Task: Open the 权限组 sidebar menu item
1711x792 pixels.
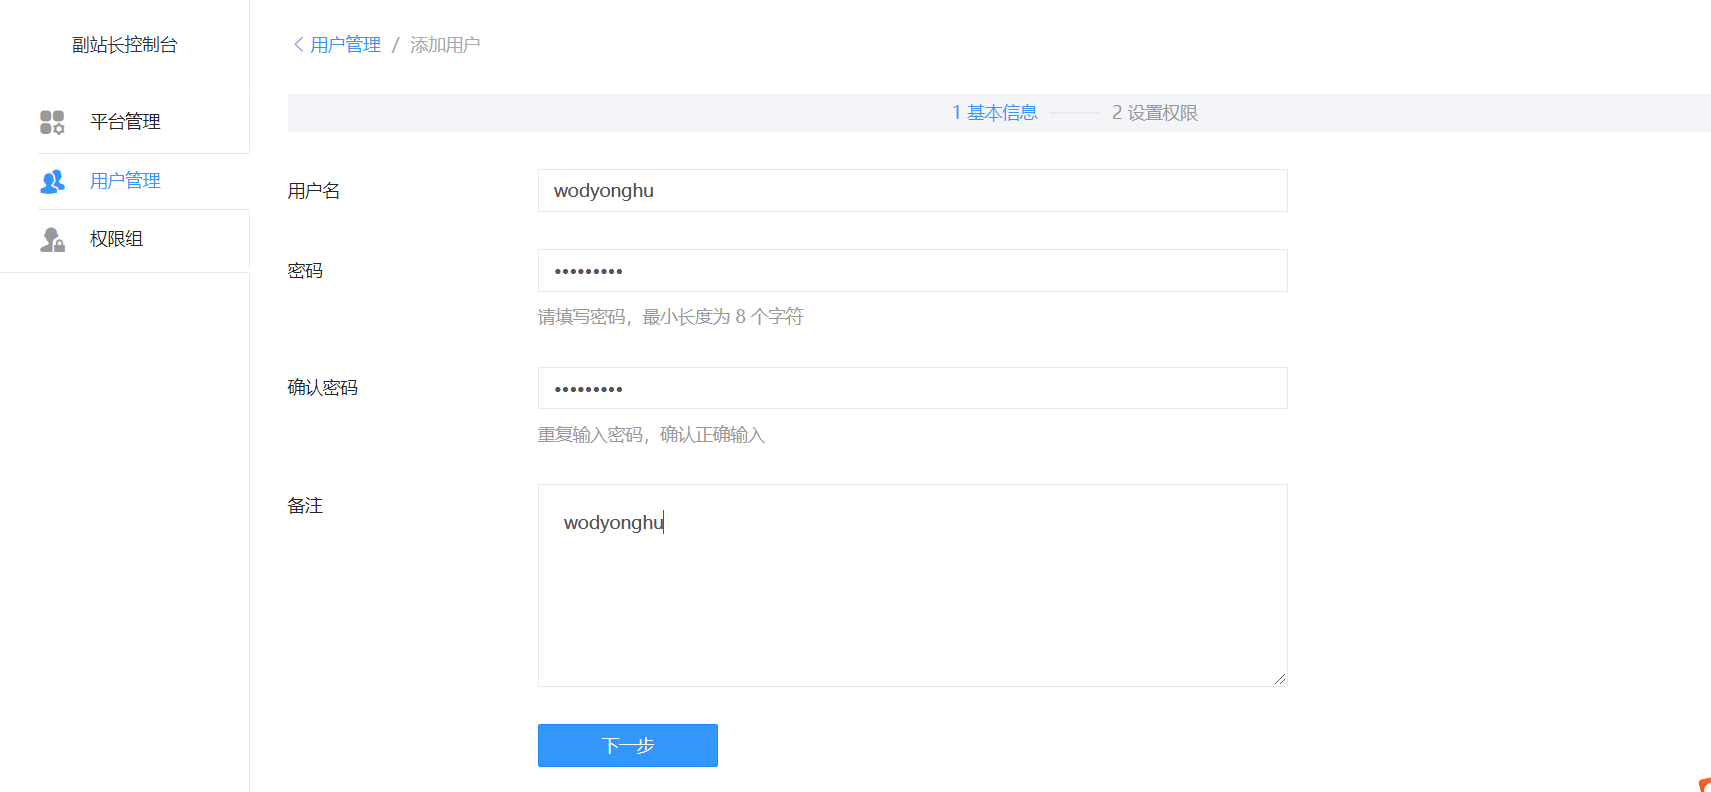Action: pyautogui.click(x=116, y=239)
